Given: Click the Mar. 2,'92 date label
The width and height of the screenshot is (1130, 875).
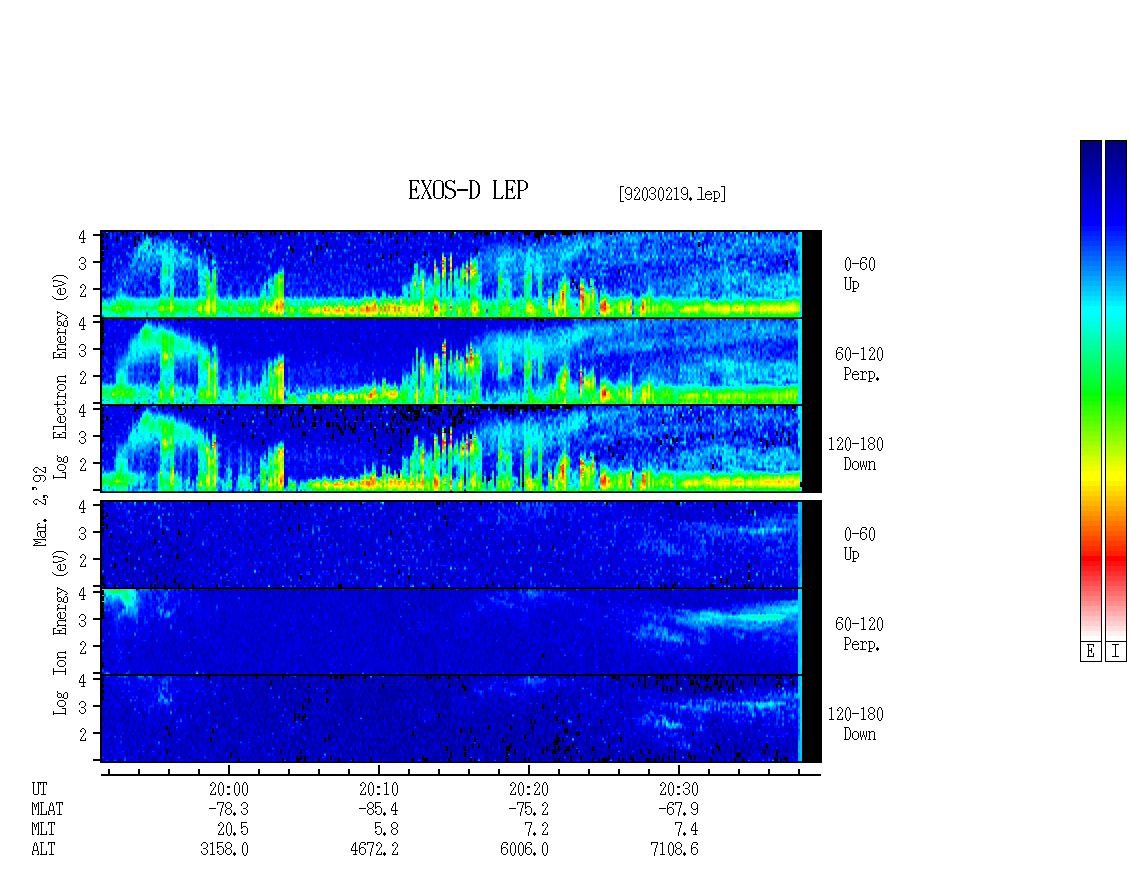Looking at the screenshot, I should coord(40,507).
